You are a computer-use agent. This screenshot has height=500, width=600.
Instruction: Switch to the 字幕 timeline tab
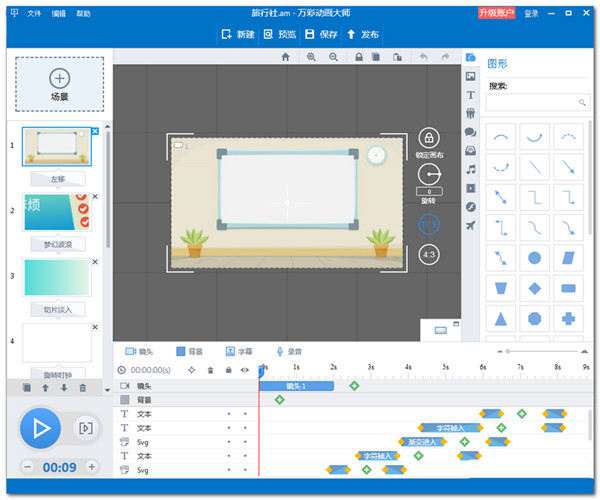coord(238,352)
